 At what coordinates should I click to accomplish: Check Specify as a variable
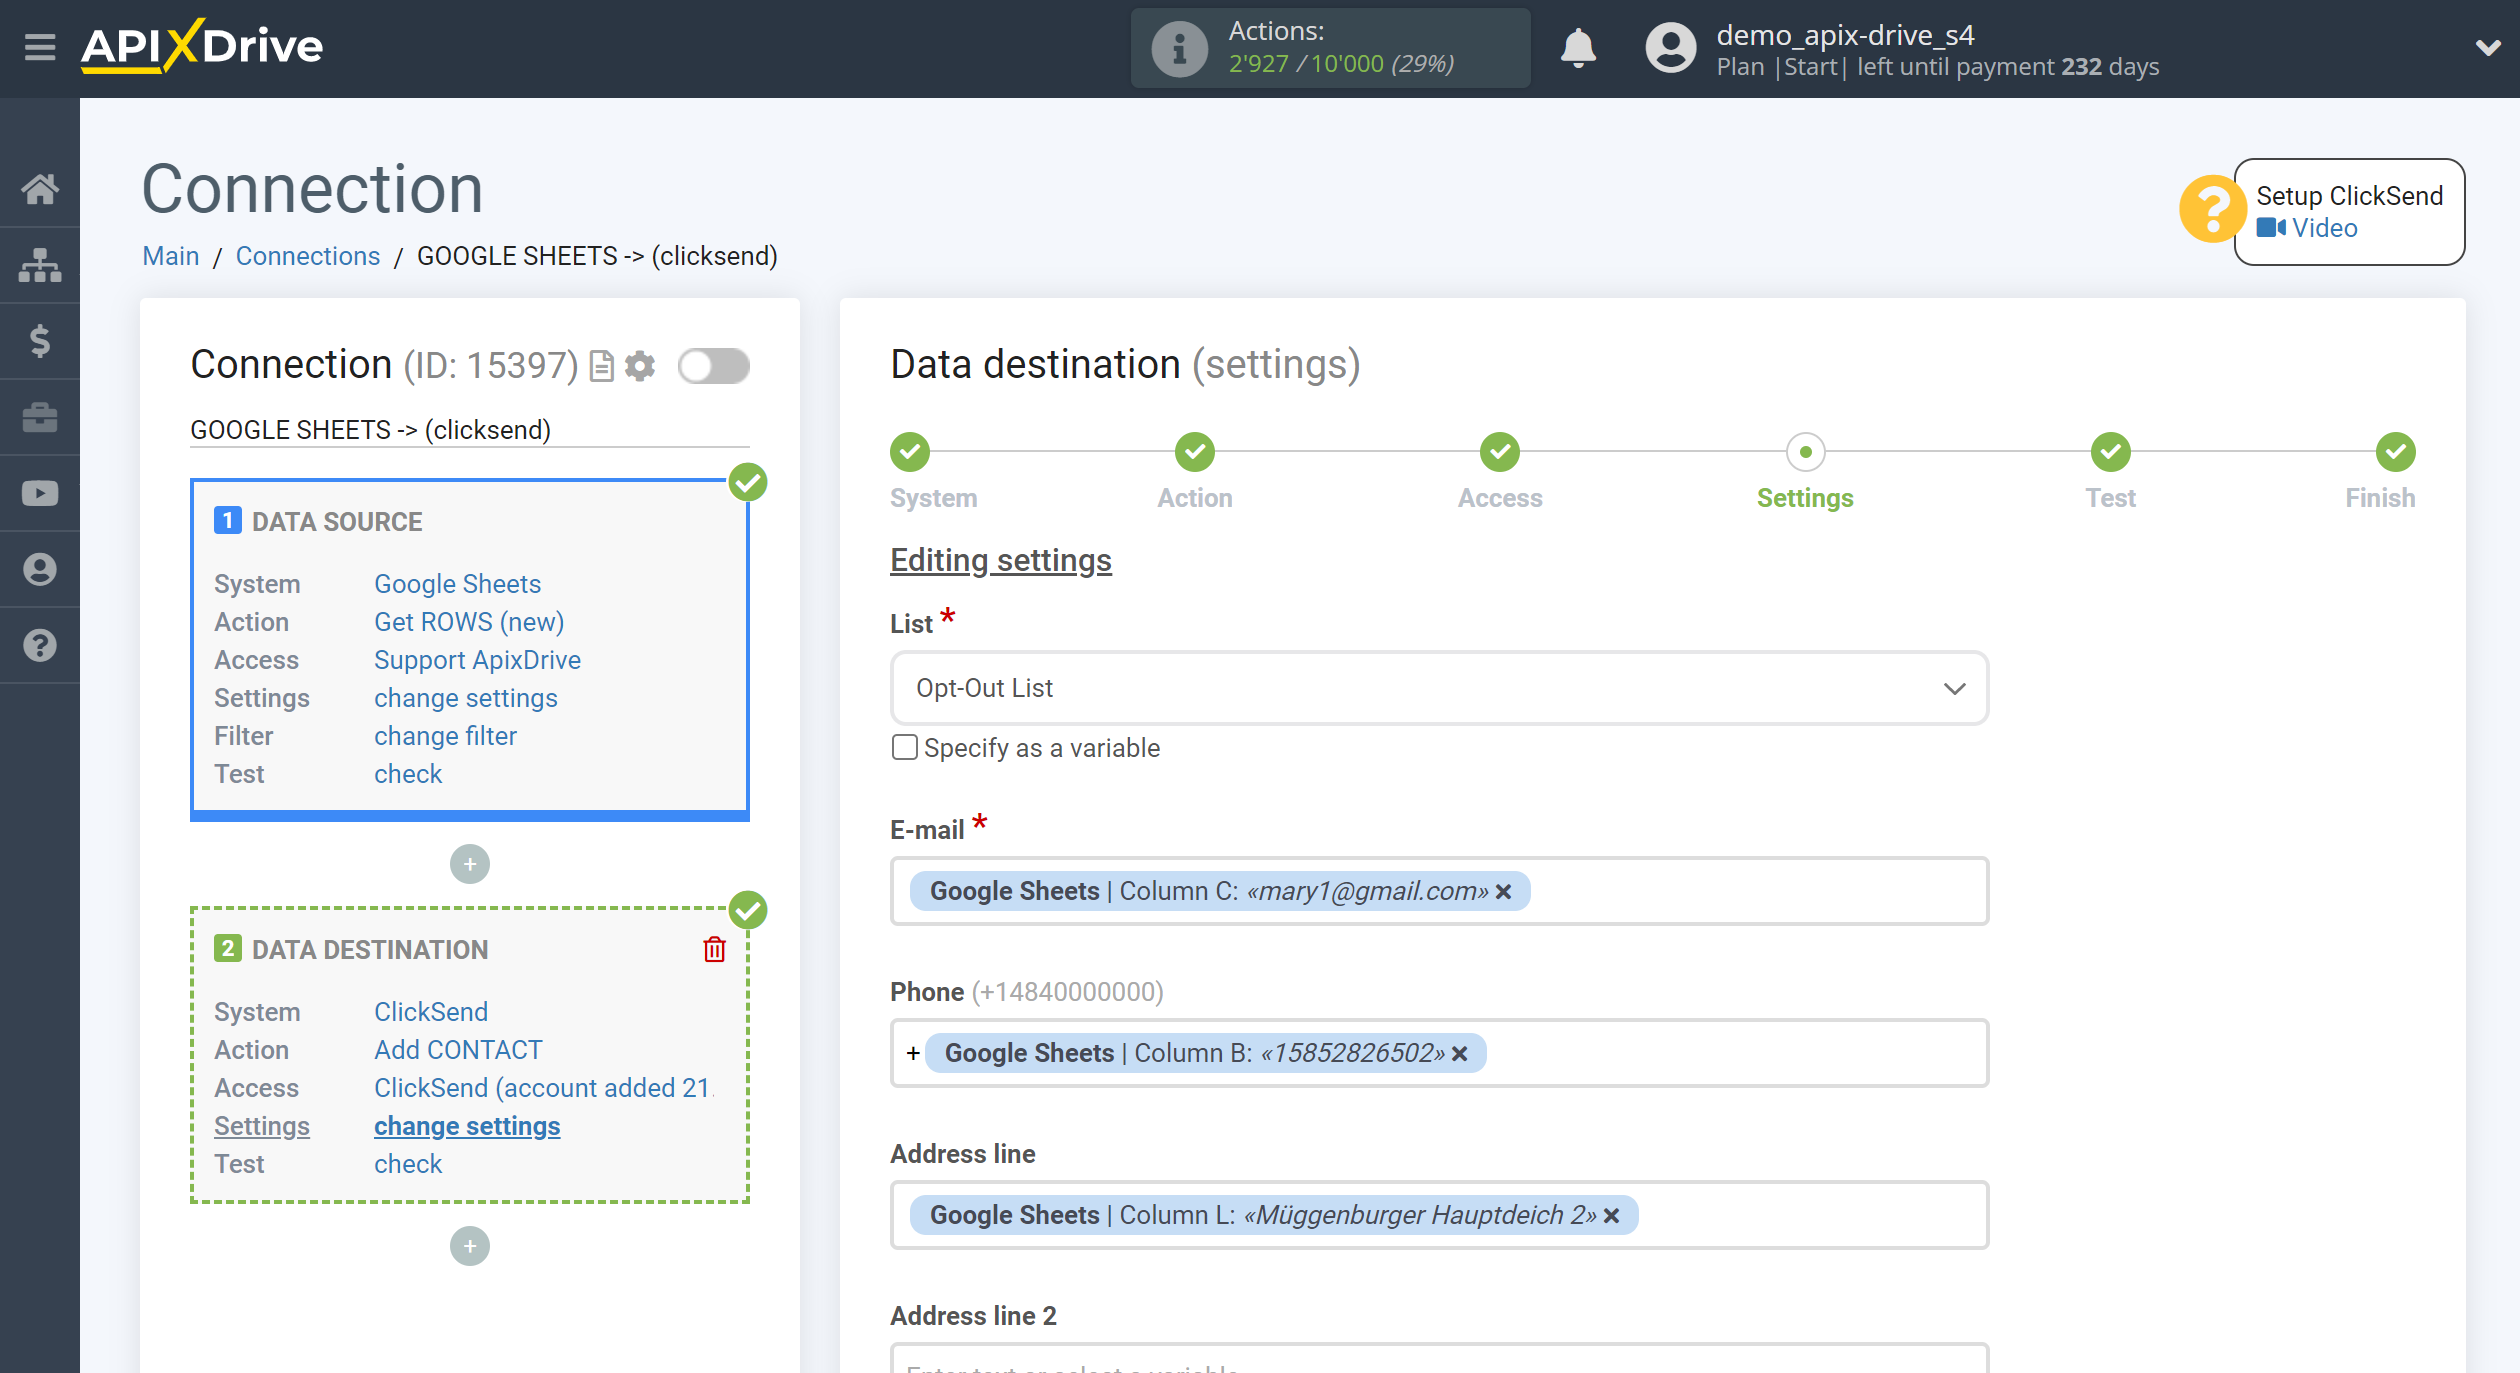click(x=905, y=748)
